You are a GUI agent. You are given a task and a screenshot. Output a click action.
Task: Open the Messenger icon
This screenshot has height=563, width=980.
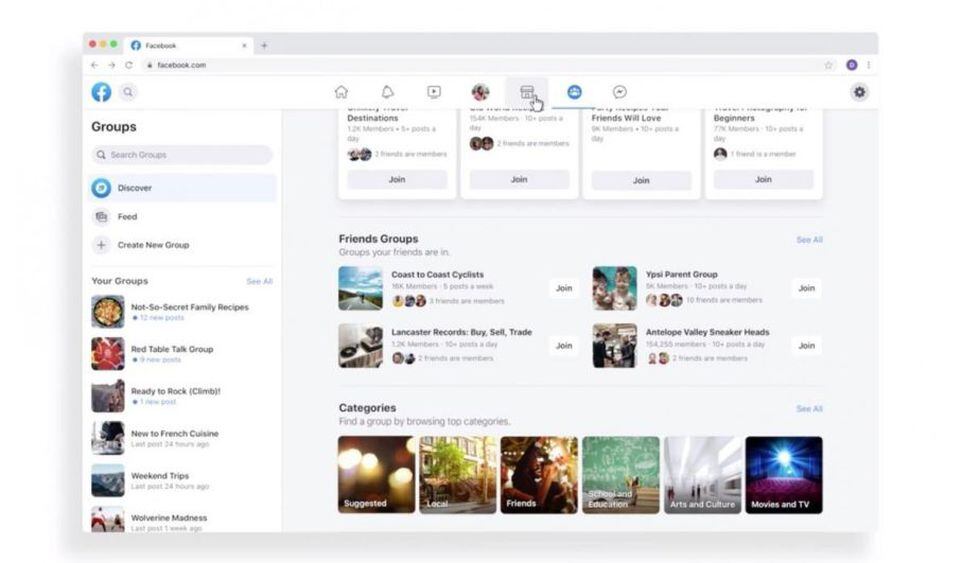(620, 92)
